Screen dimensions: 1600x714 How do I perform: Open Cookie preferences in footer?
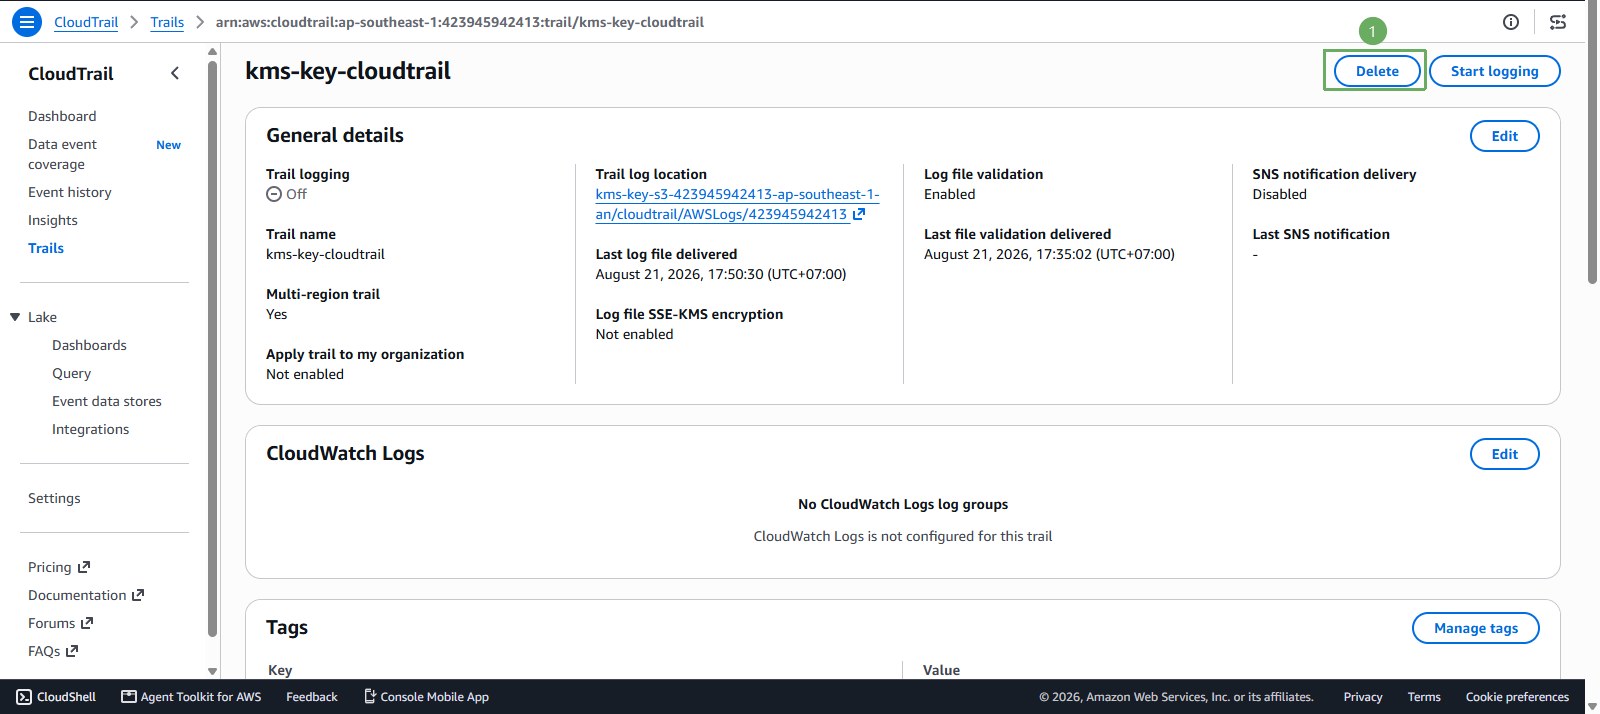click(x=1517, y=697)
